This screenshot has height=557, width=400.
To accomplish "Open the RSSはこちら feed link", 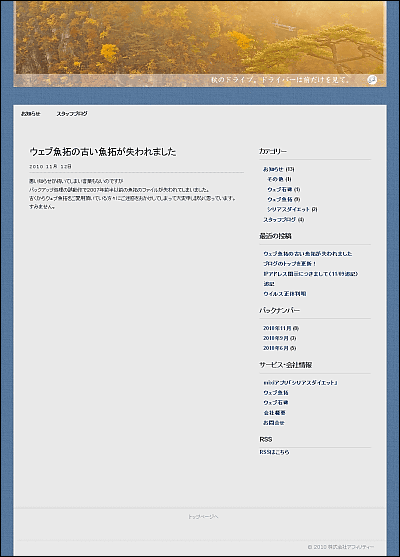I will 274,452.
